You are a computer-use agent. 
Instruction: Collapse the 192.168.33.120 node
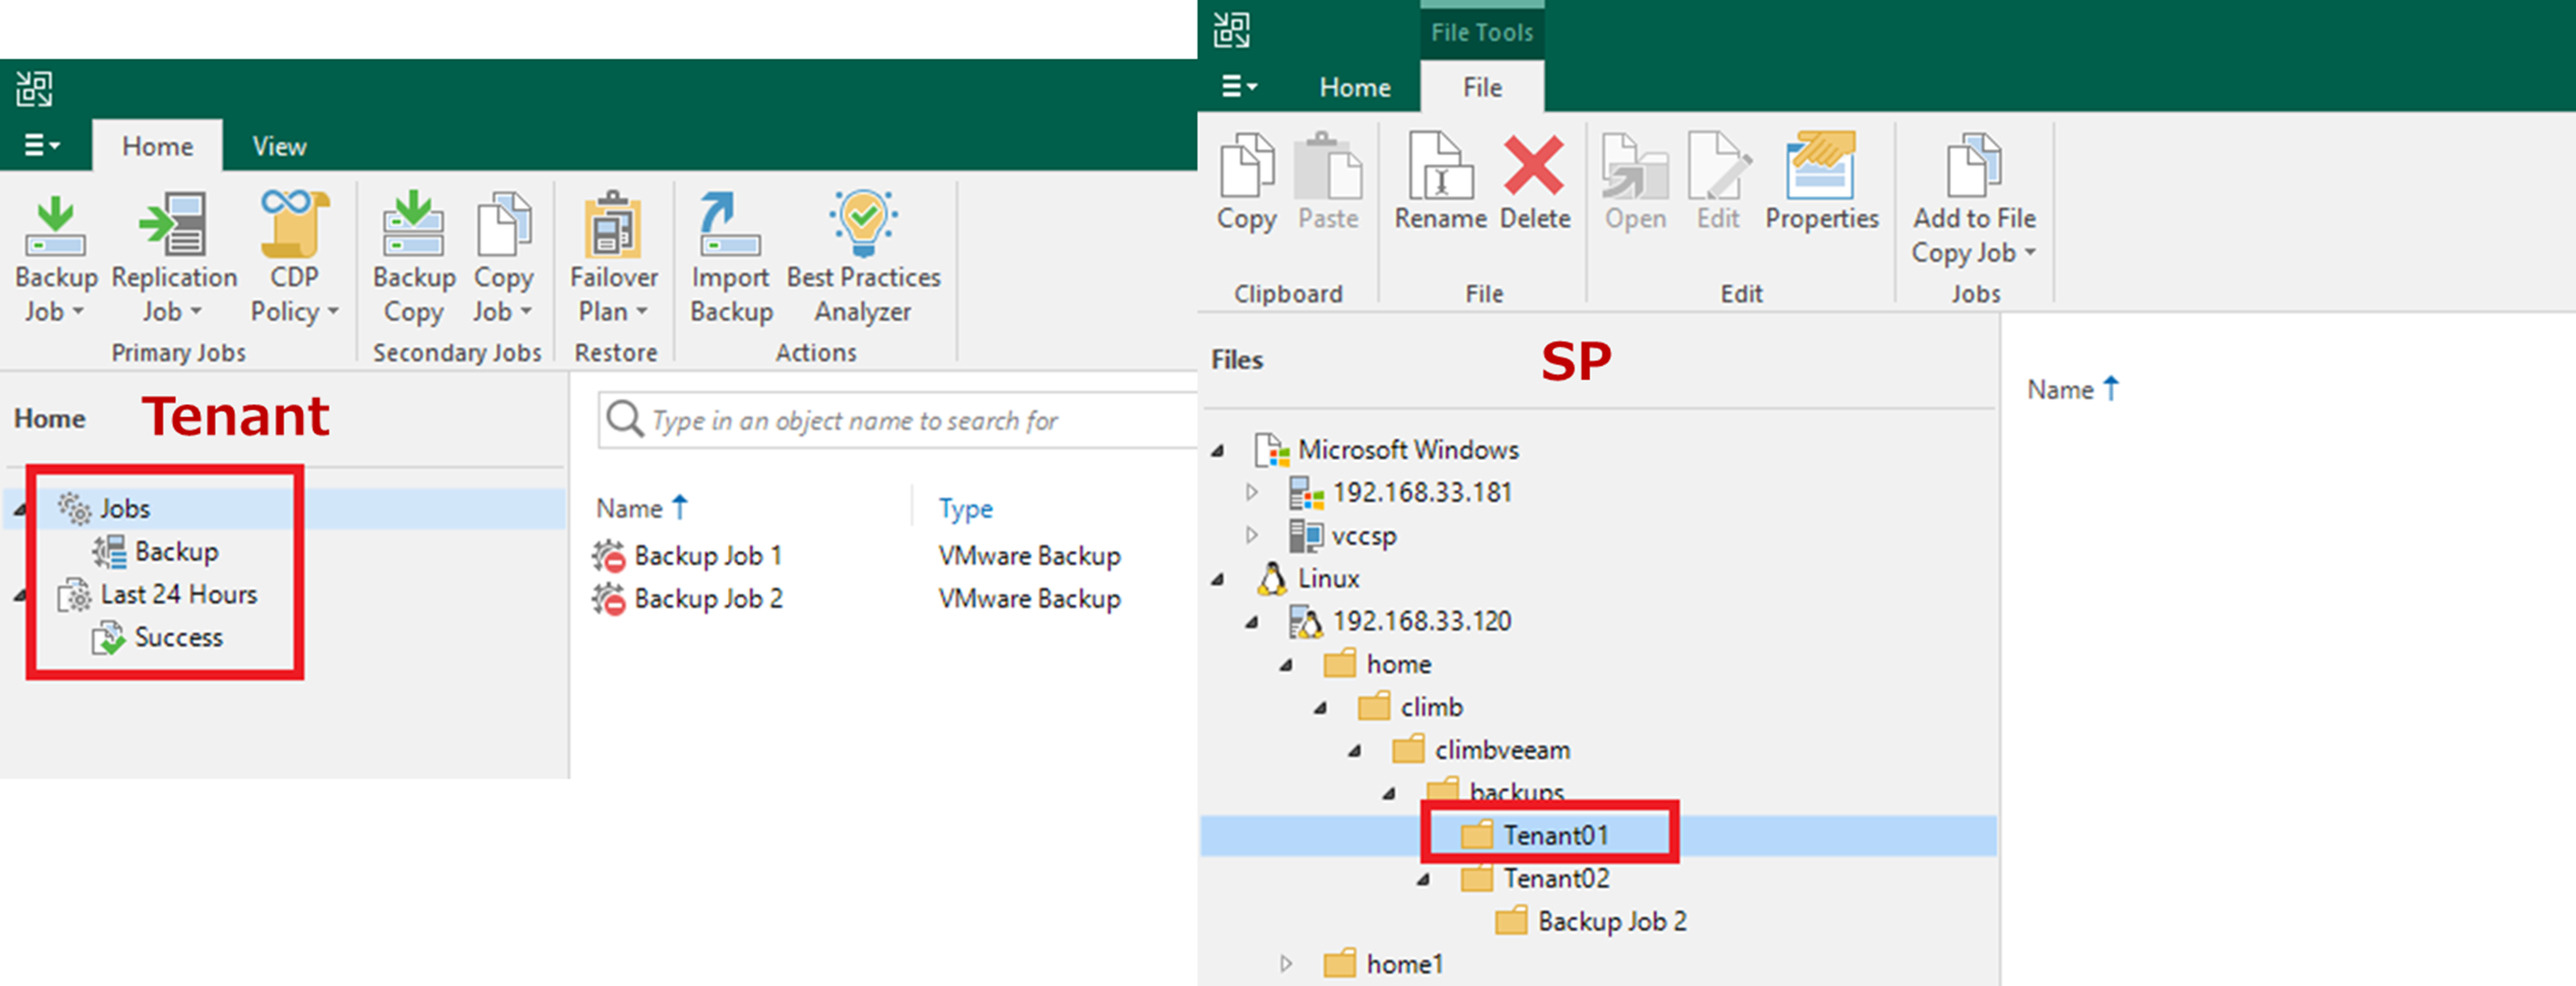(1252, 622)
